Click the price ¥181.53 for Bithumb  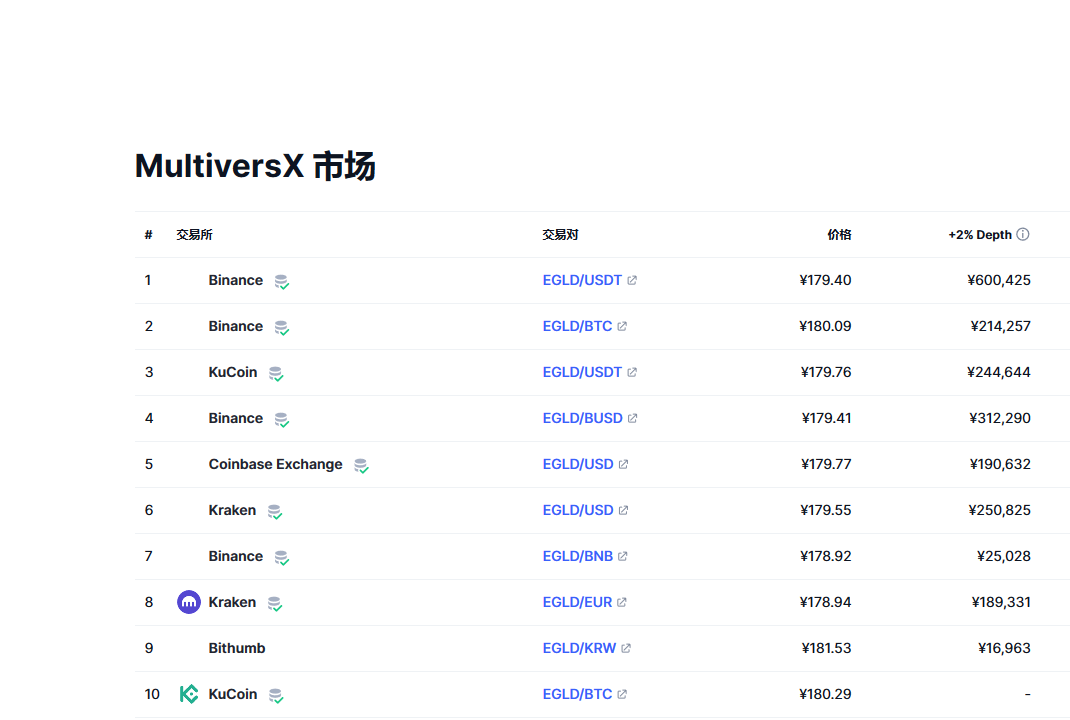826,648
